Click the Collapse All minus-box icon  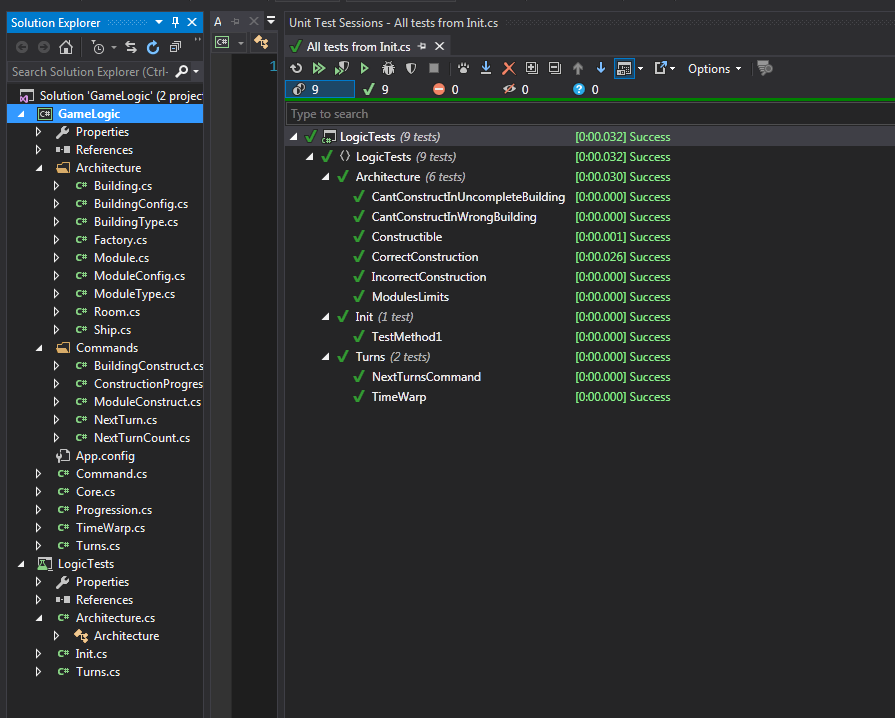pos(554,68)
